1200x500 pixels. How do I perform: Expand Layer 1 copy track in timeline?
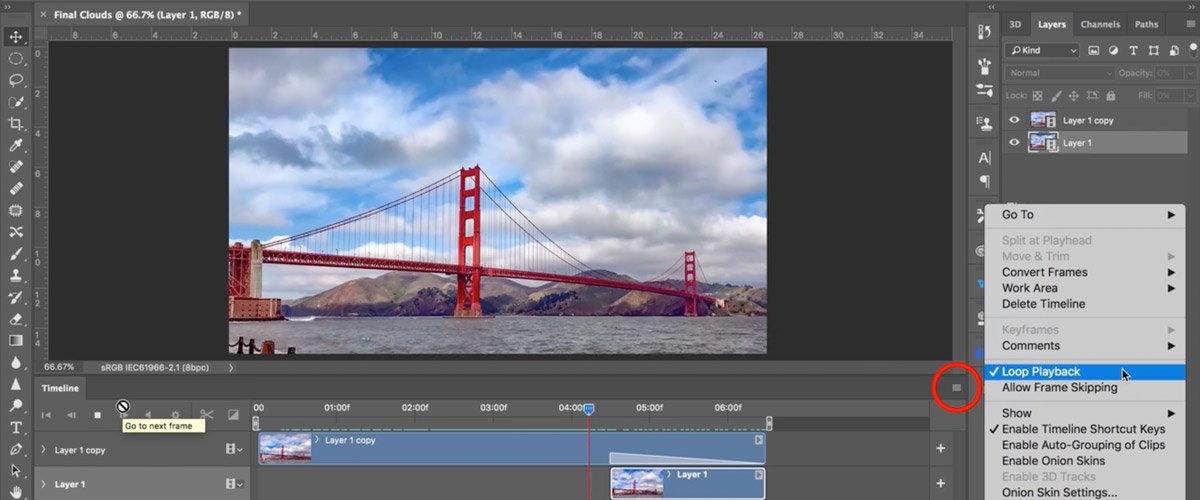point(43,450)
